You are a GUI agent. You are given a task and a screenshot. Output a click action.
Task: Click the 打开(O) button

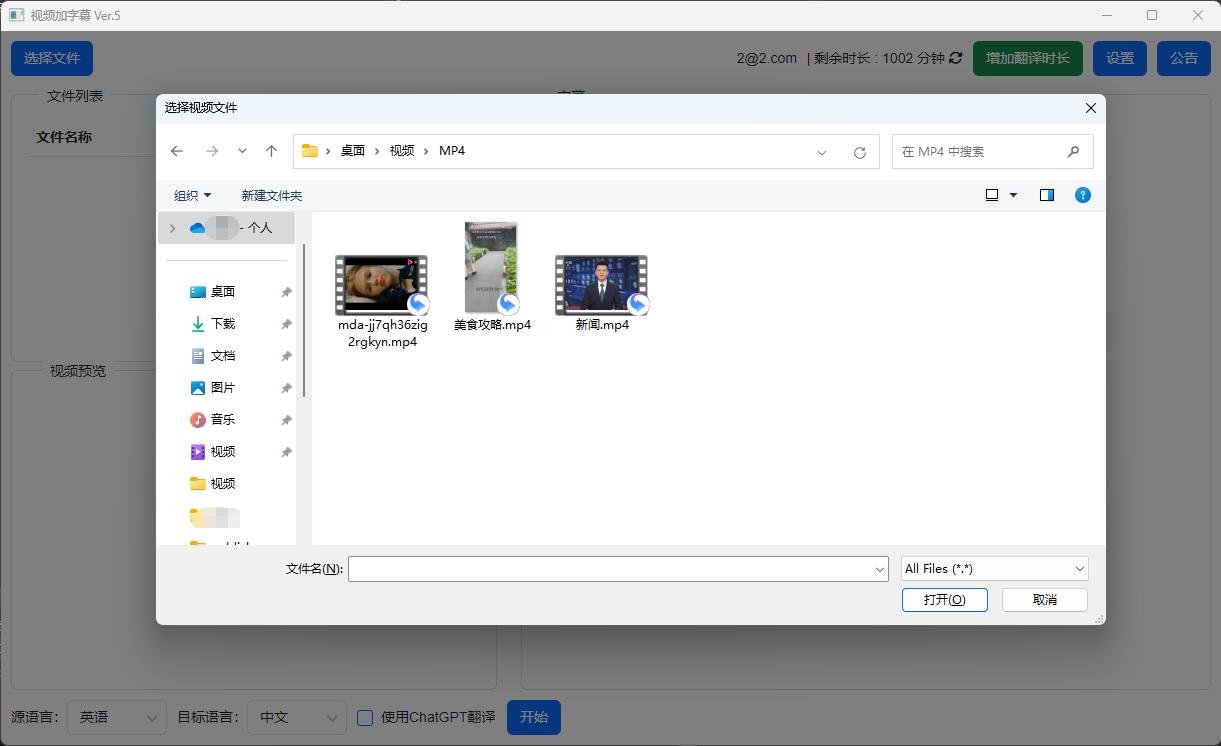tap(944, 599)
